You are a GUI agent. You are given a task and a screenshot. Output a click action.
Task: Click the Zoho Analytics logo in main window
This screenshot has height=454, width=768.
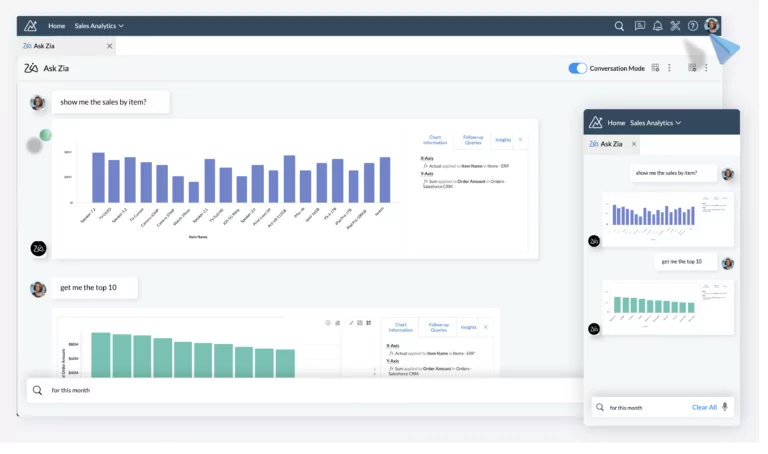coord(30,26)
